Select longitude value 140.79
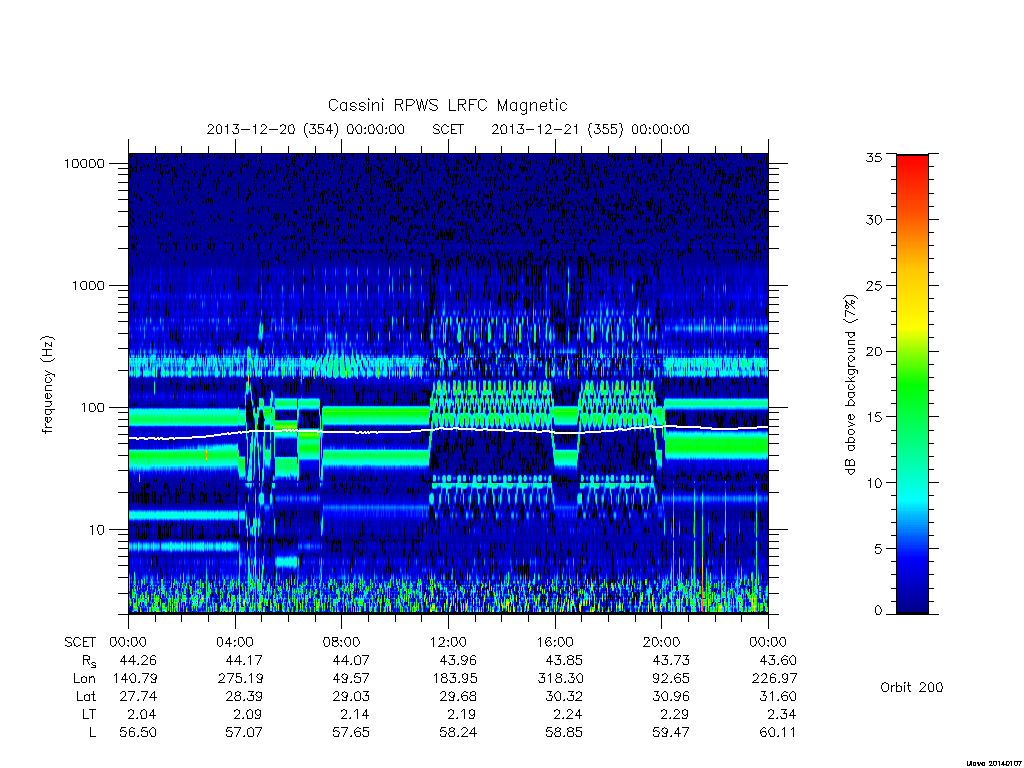The image size is (1024, 768). [135, 679]
